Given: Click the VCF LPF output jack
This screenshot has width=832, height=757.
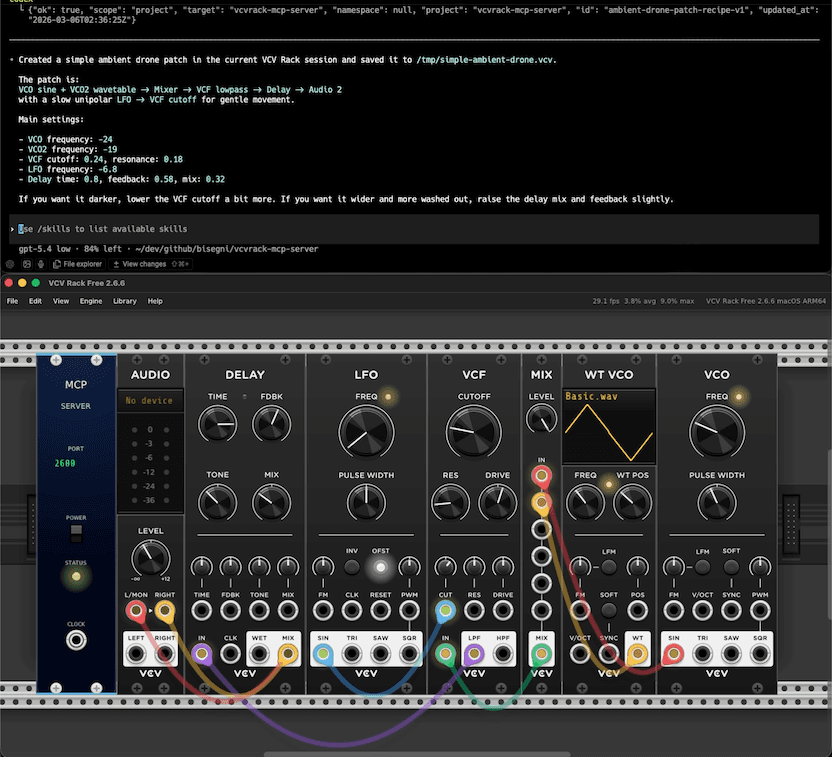Looking at the screenshot, I should (474, 654).
